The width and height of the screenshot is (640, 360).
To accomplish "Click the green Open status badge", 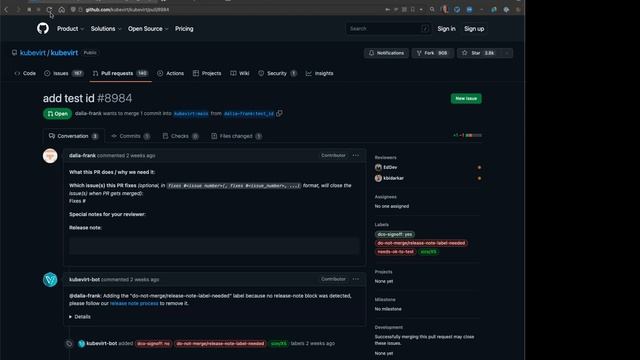I will (58, 114).
